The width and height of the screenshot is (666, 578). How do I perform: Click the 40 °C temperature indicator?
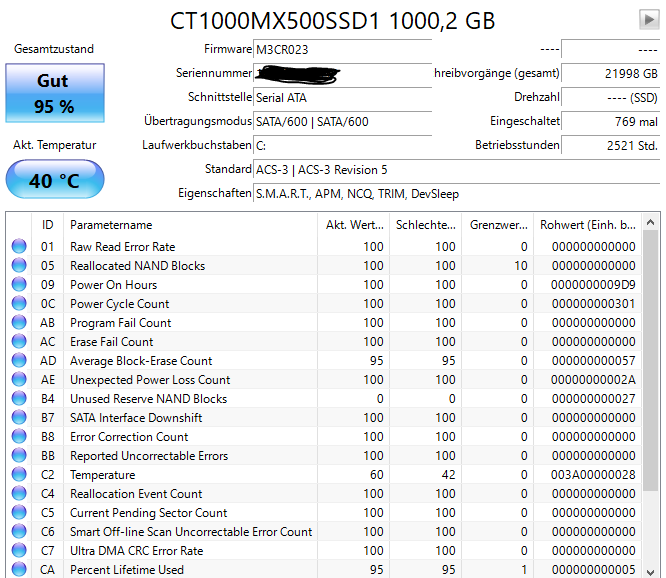[x=55, y=179]
